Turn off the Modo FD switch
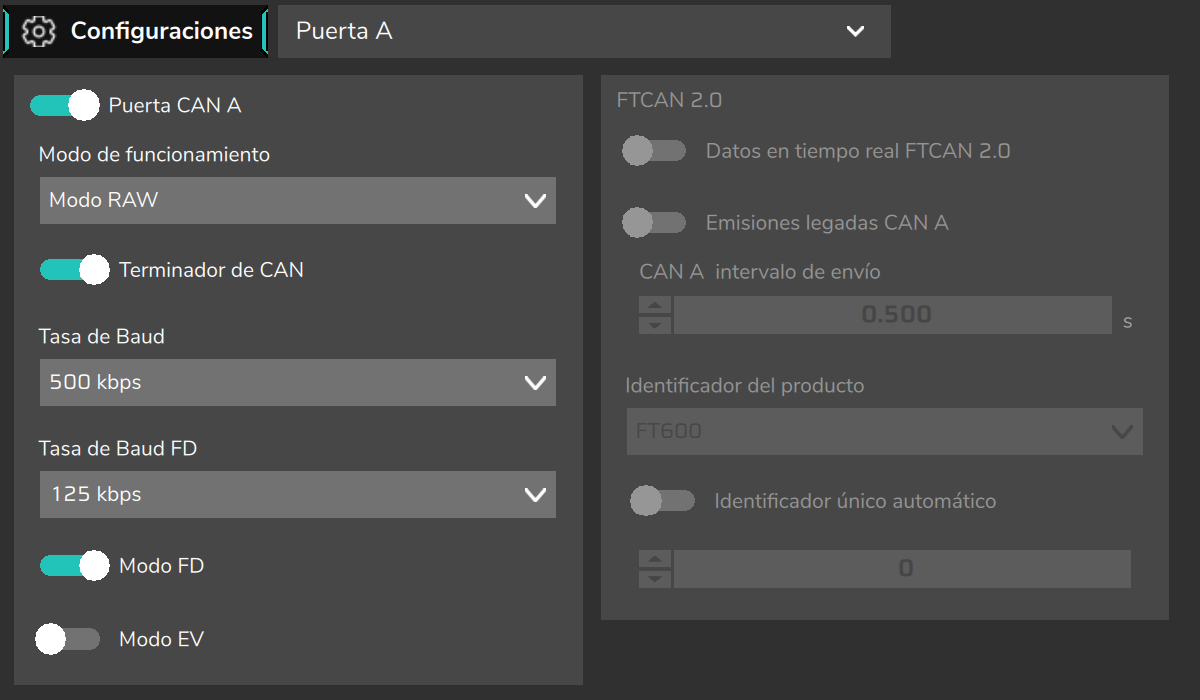1200x700 pixels. (75, 565)
